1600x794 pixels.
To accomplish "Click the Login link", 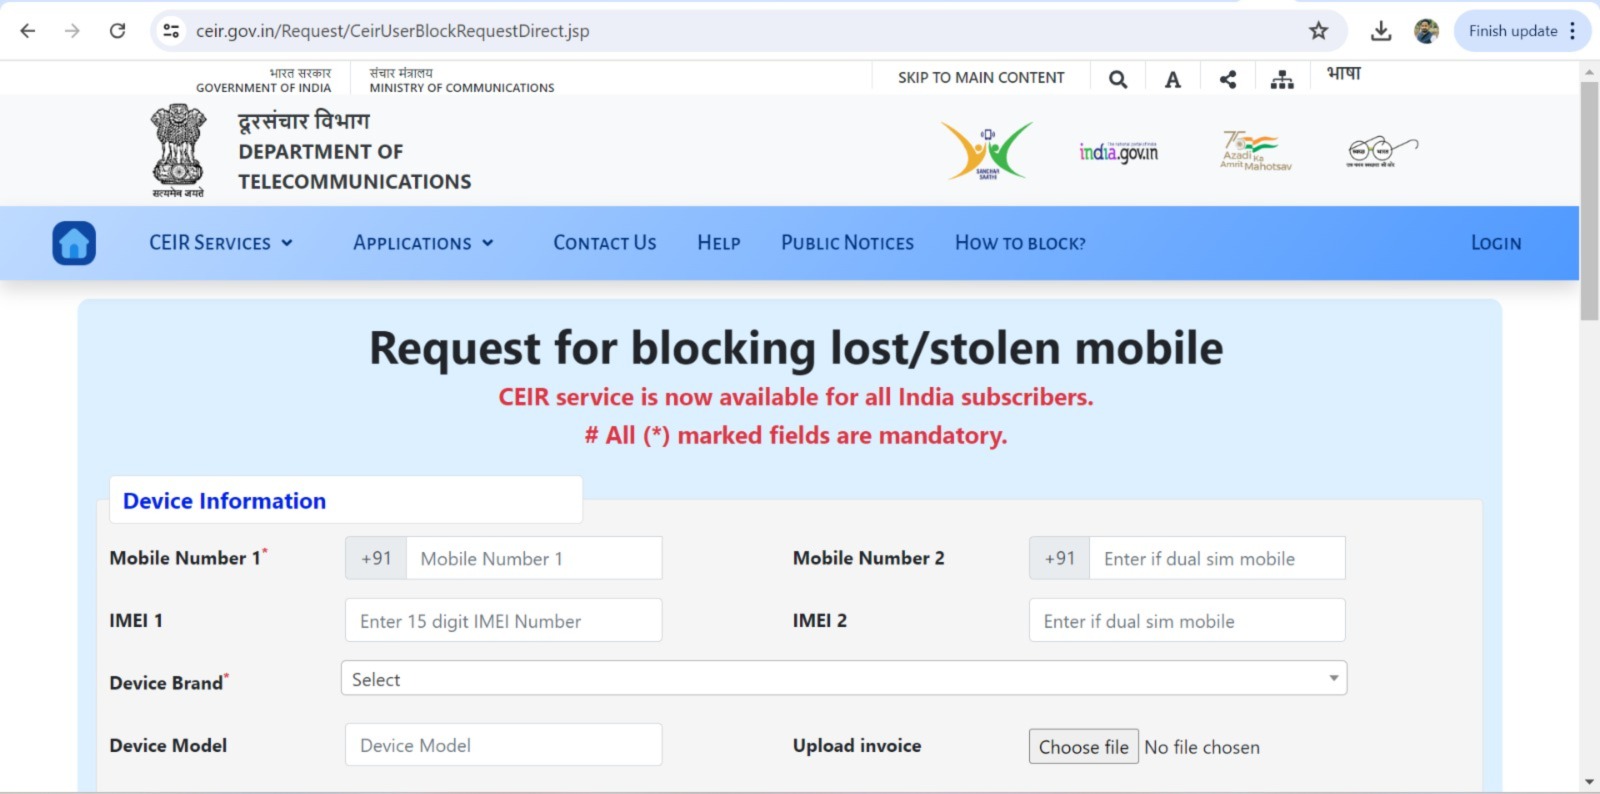I will coord(1495,242).
